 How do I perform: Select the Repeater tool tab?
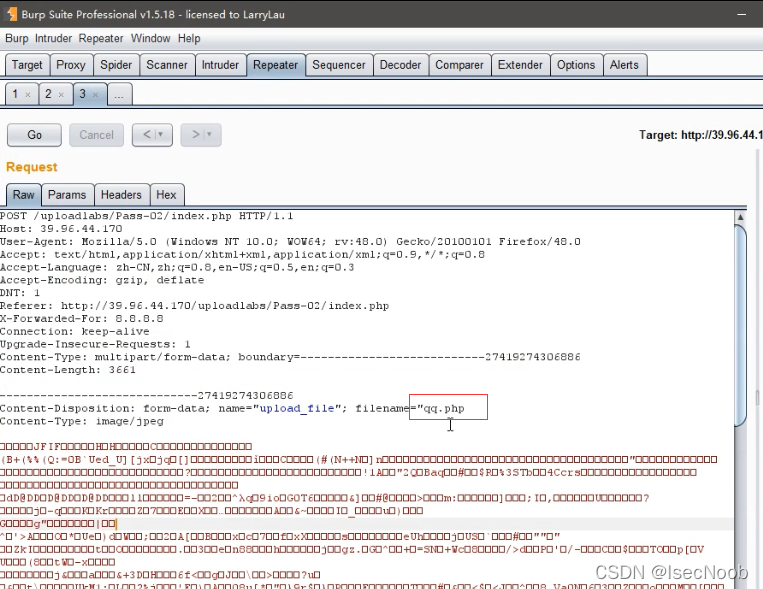point(275,65)
